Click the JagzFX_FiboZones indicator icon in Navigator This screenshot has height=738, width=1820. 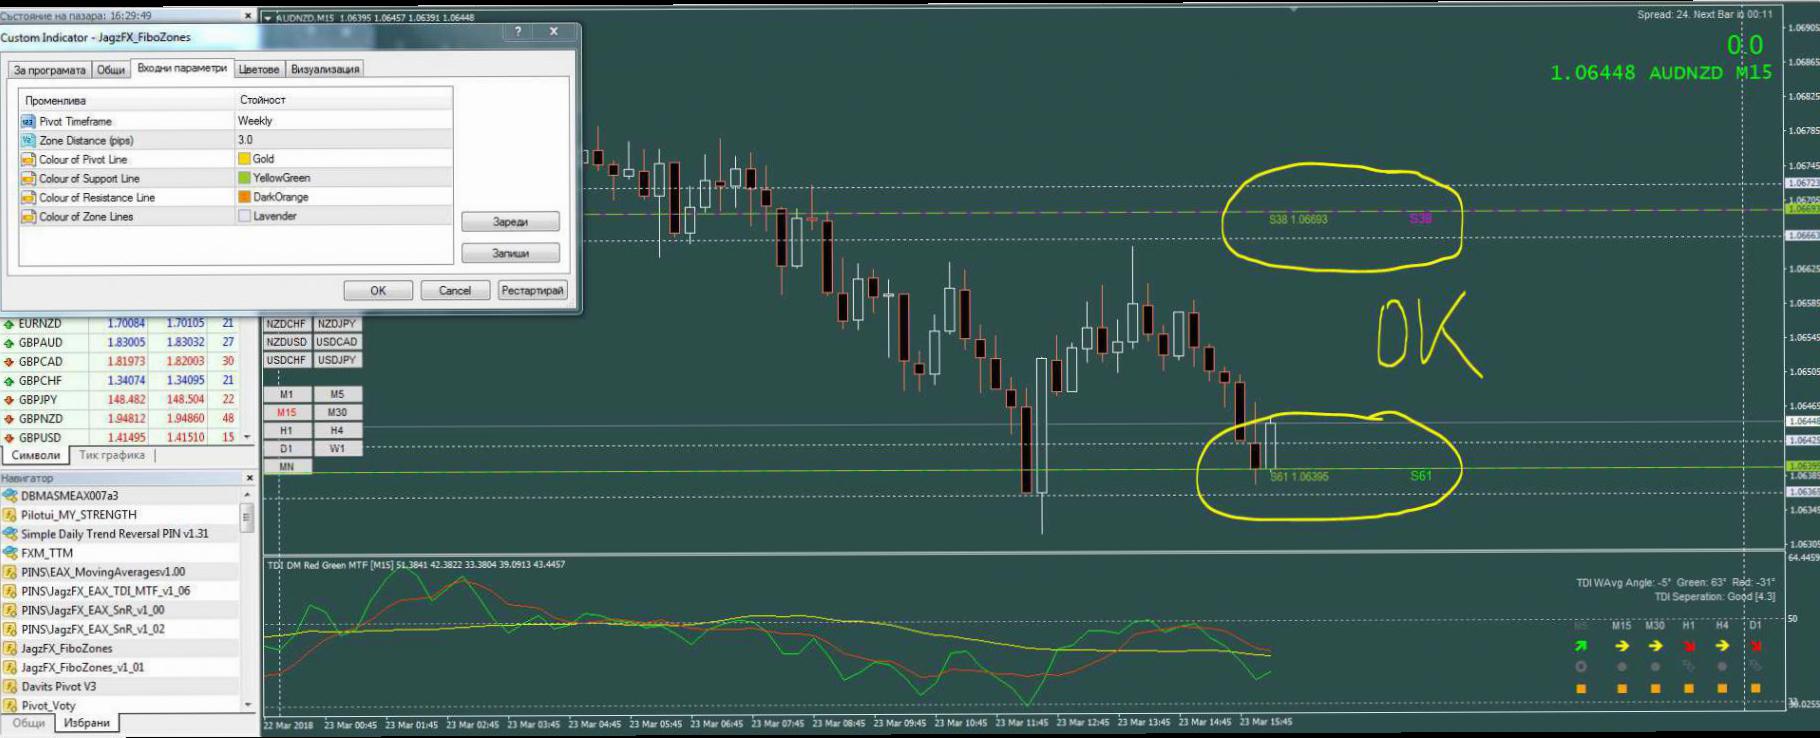10,648
